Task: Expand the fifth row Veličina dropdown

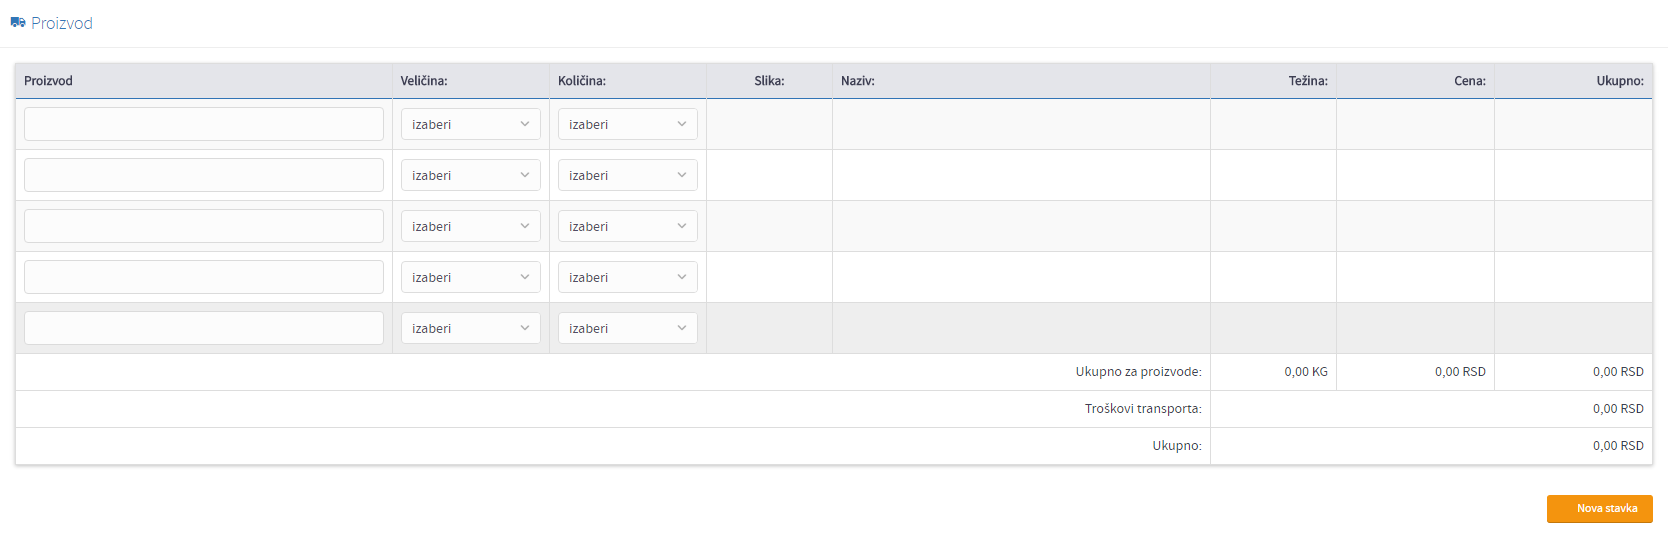Action: (x=470, y=328)
